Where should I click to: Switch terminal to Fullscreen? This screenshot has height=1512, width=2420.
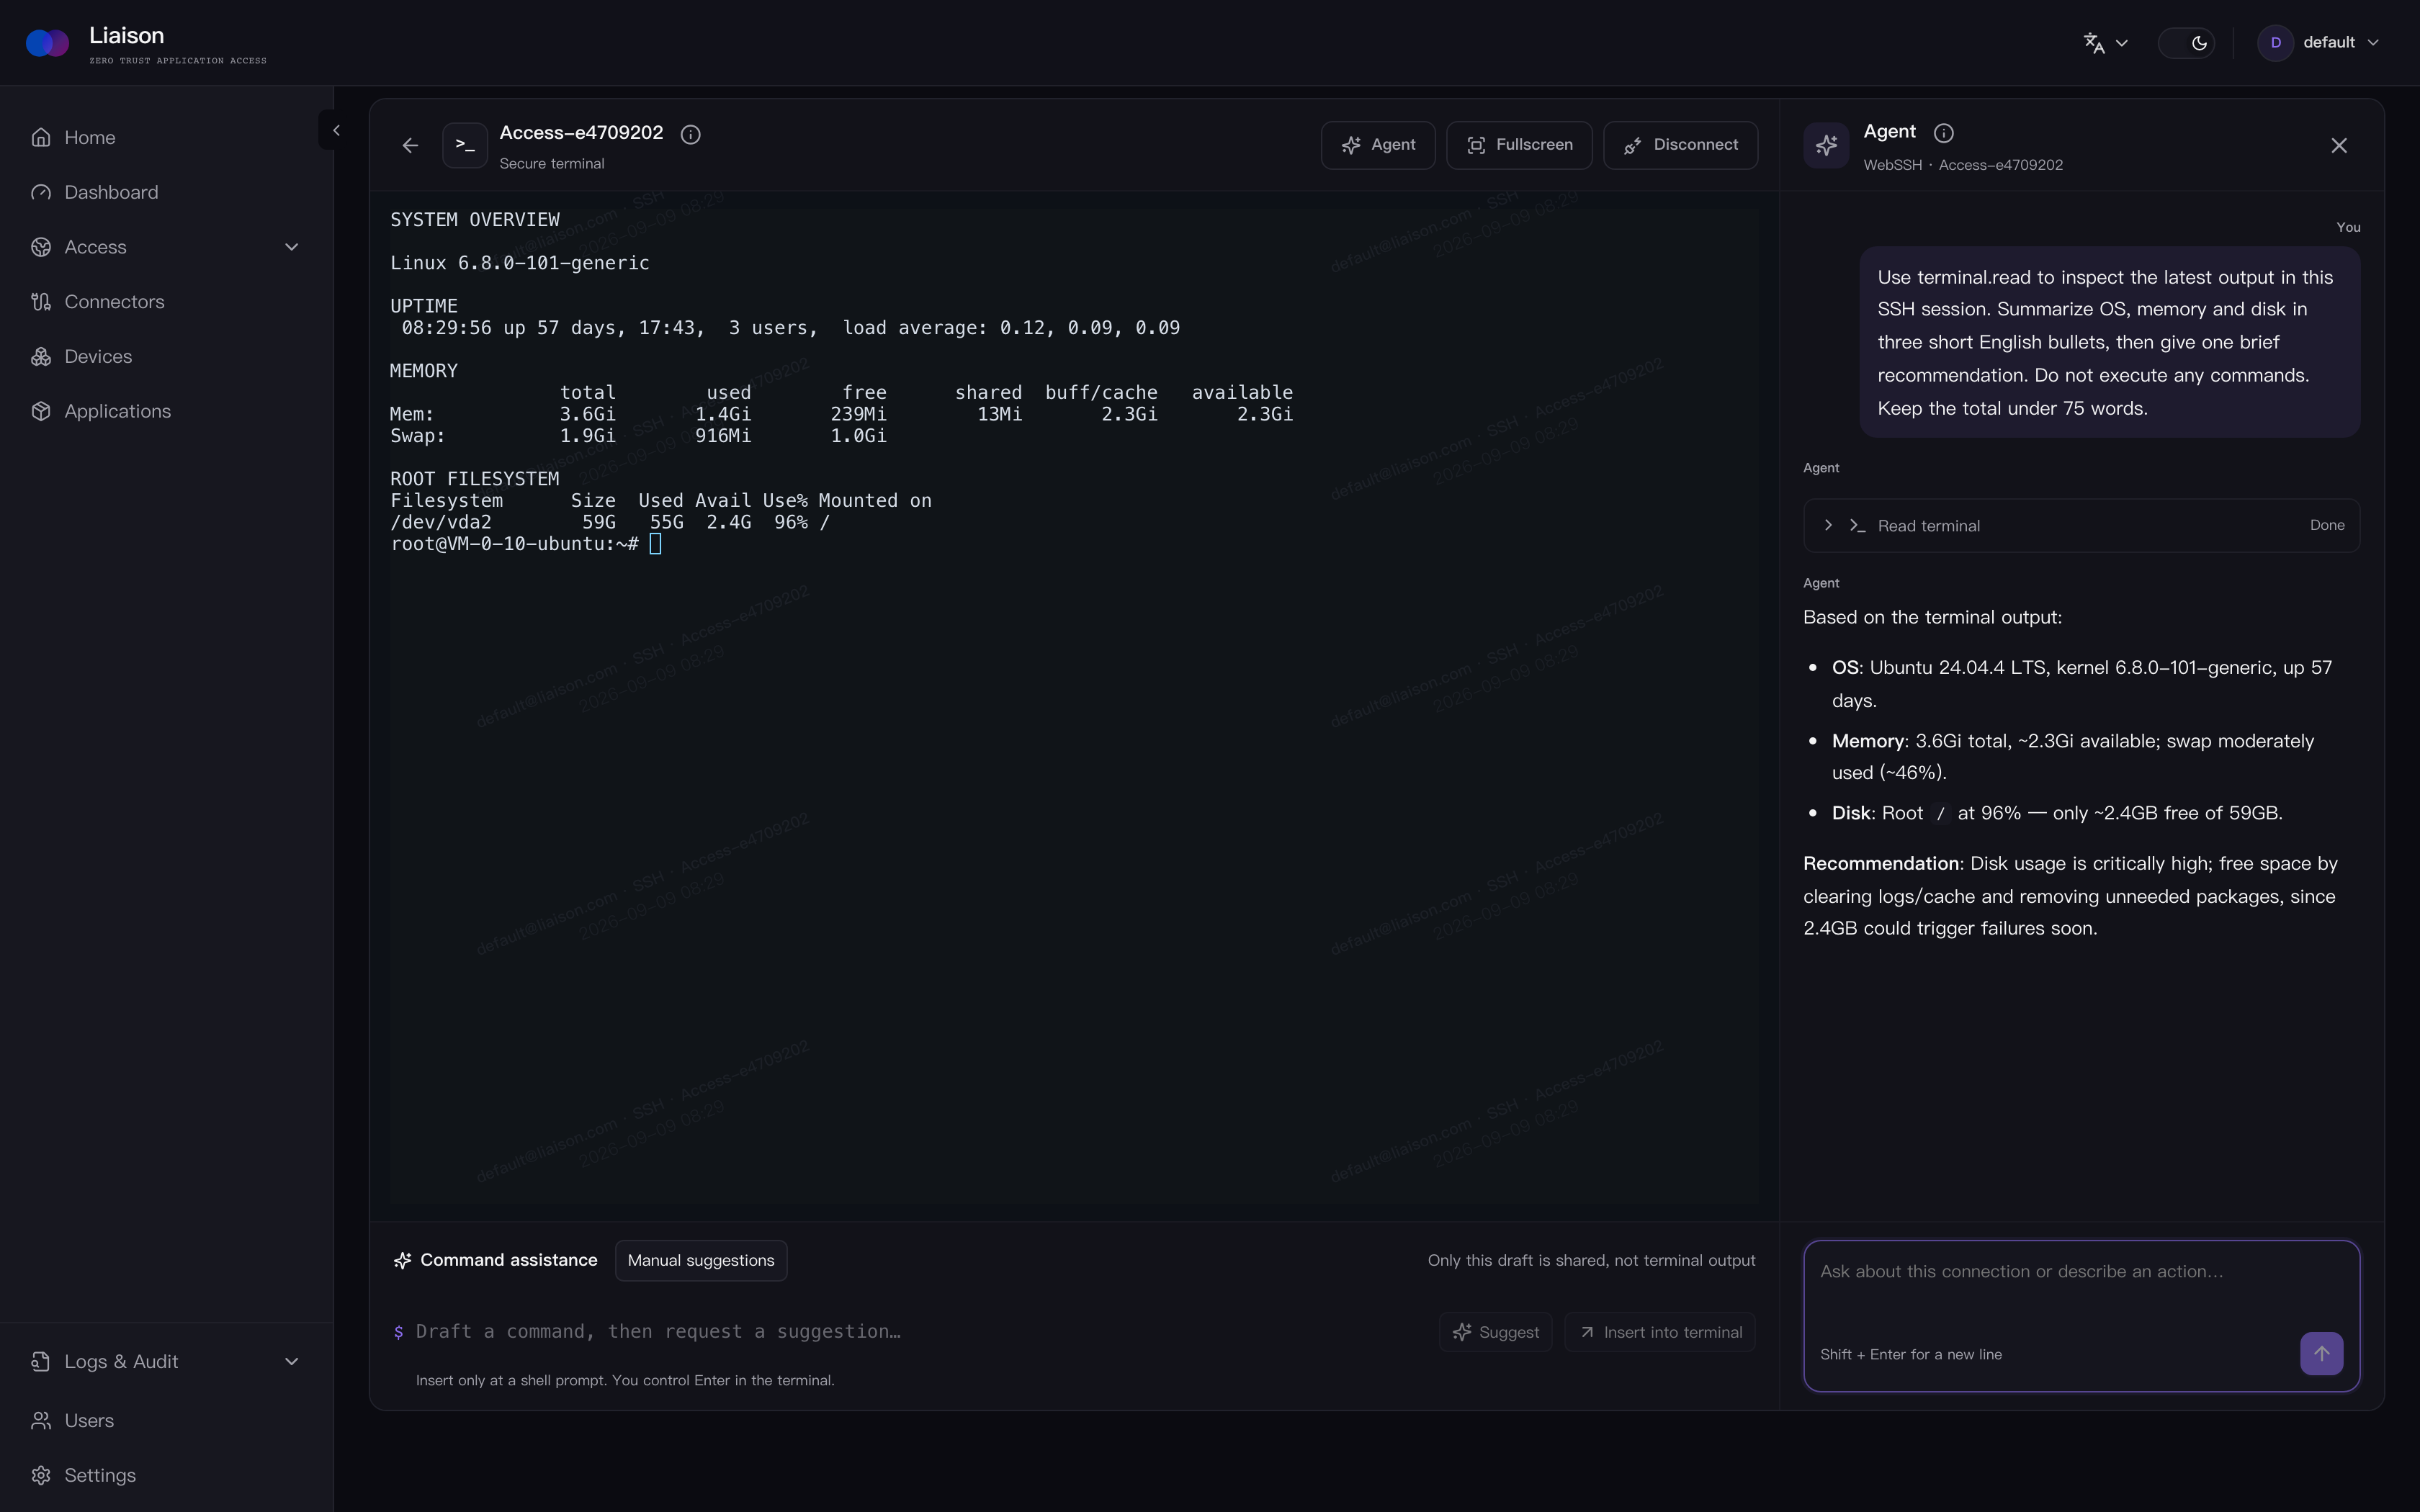click(1519, 145)
